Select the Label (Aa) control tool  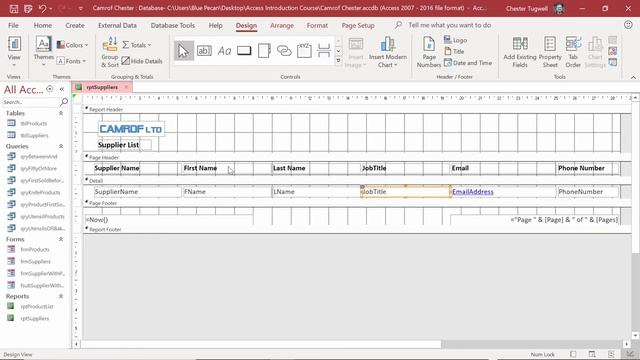click(224, 51)
